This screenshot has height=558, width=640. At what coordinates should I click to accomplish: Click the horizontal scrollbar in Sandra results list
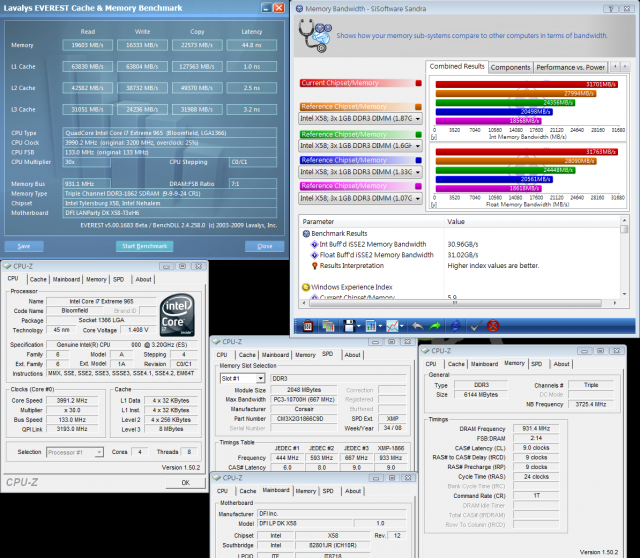click(x=455, y=303)
